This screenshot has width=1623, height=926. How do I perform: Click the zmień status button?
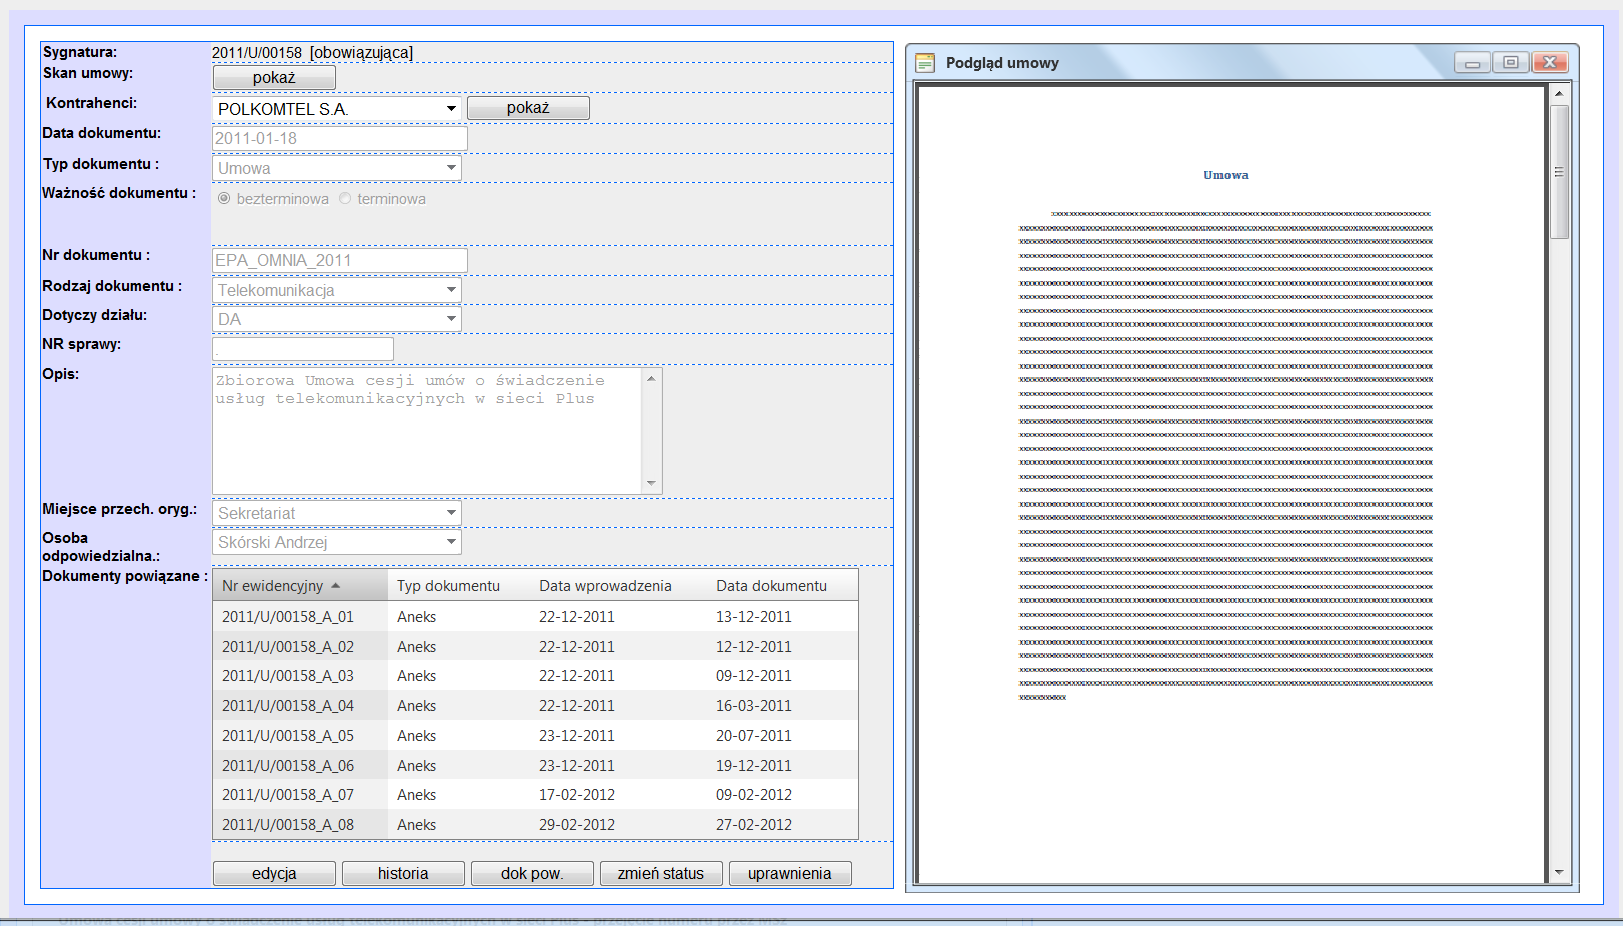tap(661, 873)
